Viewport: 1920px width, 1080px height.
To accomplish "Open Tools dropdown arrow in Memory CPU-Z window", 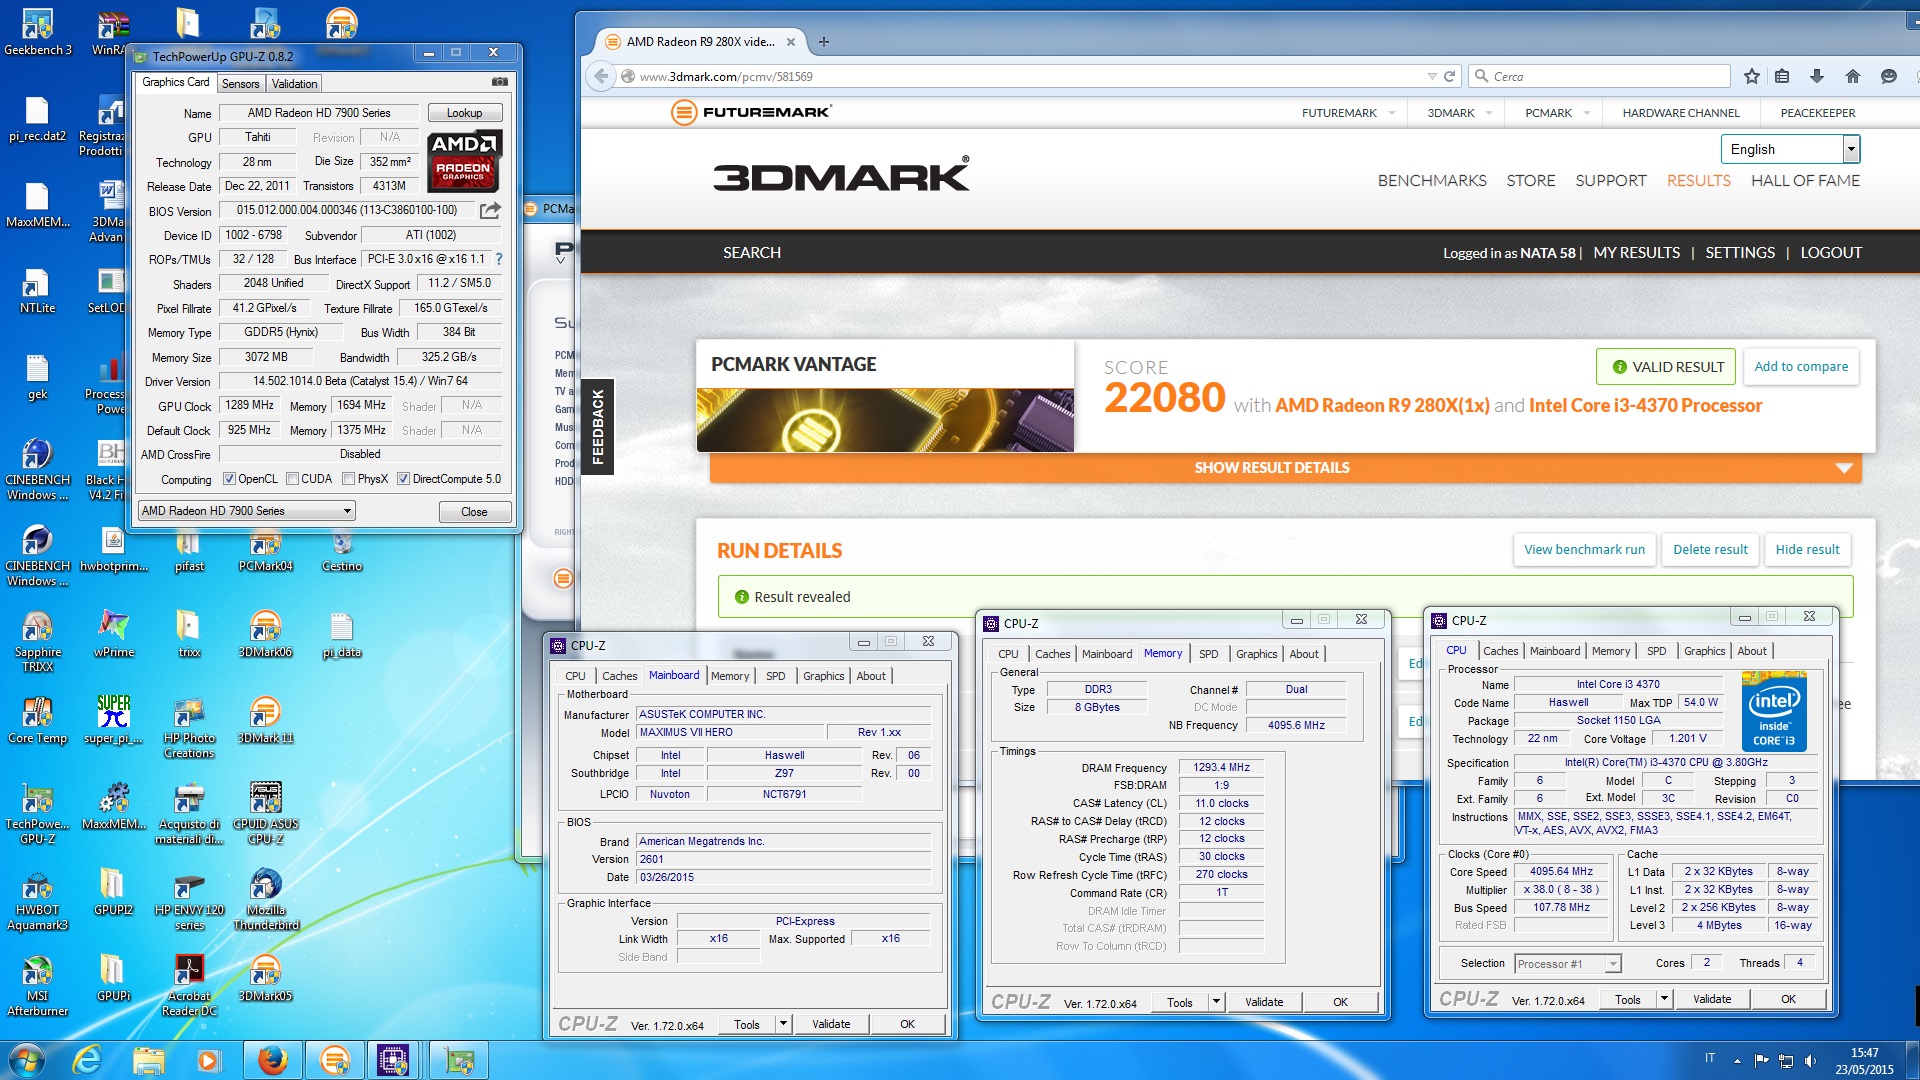I will 1216,1002.
